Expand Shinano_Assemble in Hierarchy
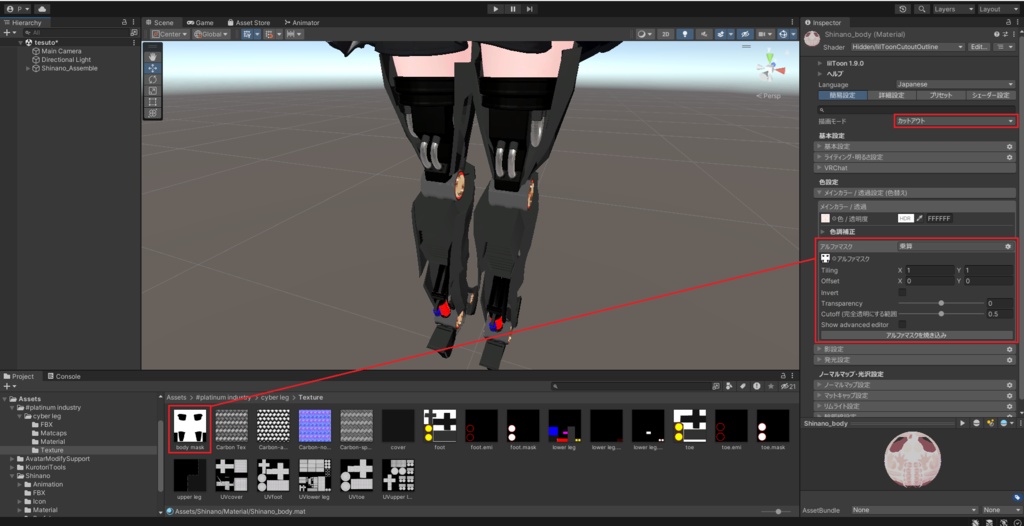The width and height of the screenshot is (1024, 526). (x=28, y=68)
